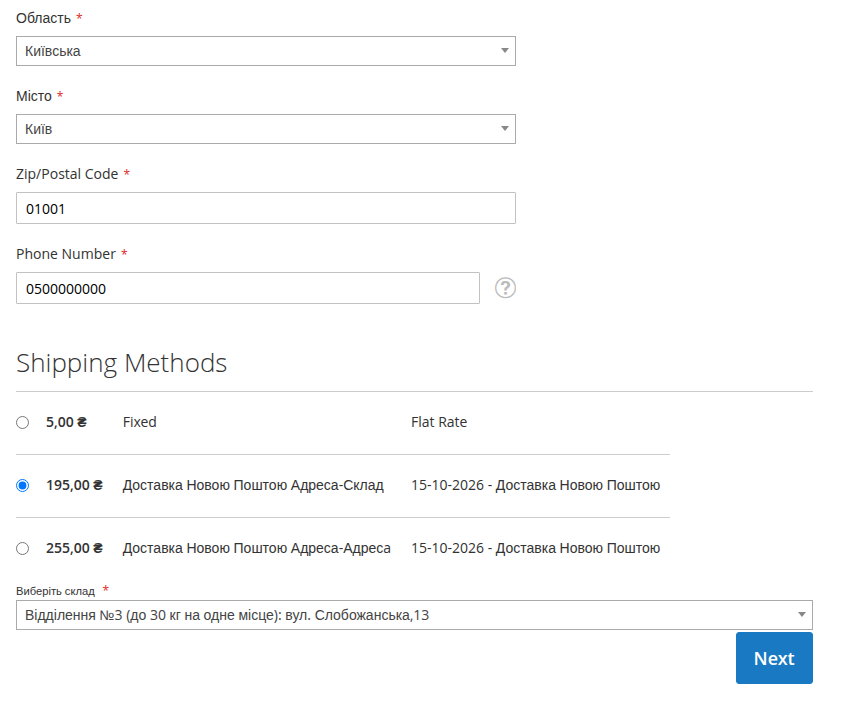Focus the Zip/Postal Code field containing 01001
The width and height of the screenshot is (858, 720).
click(x=266, y=208)
